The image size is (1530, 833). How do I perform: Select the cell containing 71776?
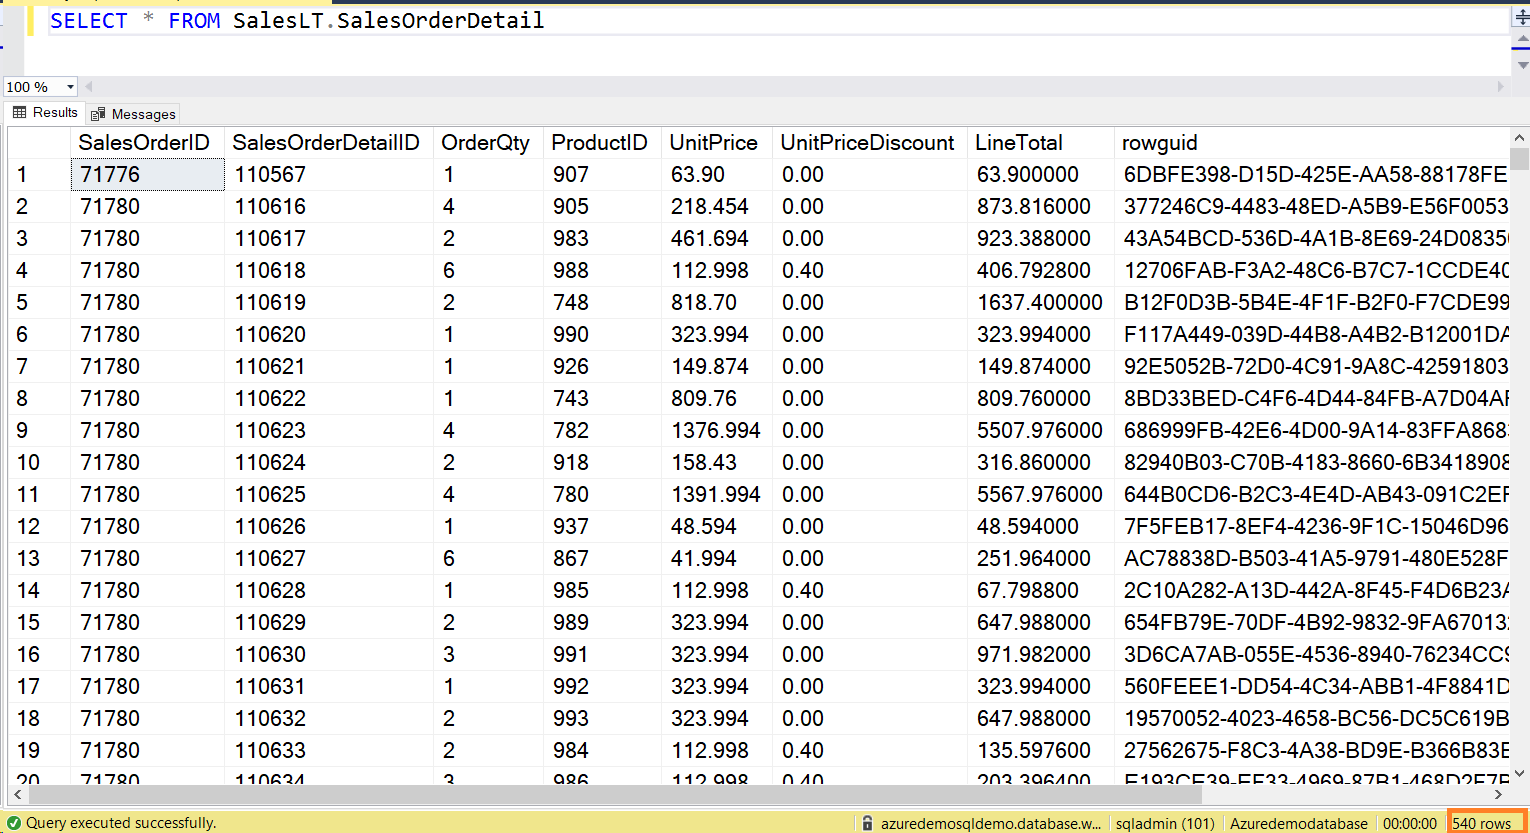[x=146, y=174]
